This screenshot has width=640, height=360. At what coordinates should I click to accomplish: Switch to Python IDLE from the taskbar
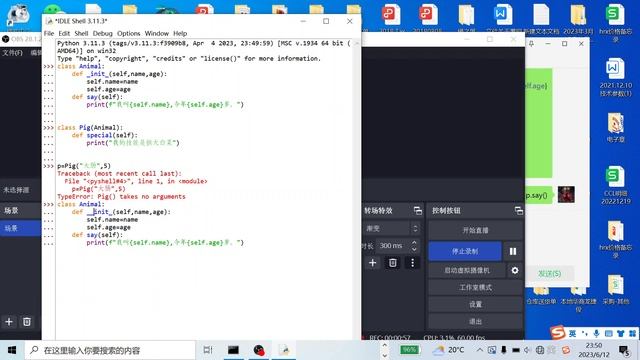click(x=284, y=350)
